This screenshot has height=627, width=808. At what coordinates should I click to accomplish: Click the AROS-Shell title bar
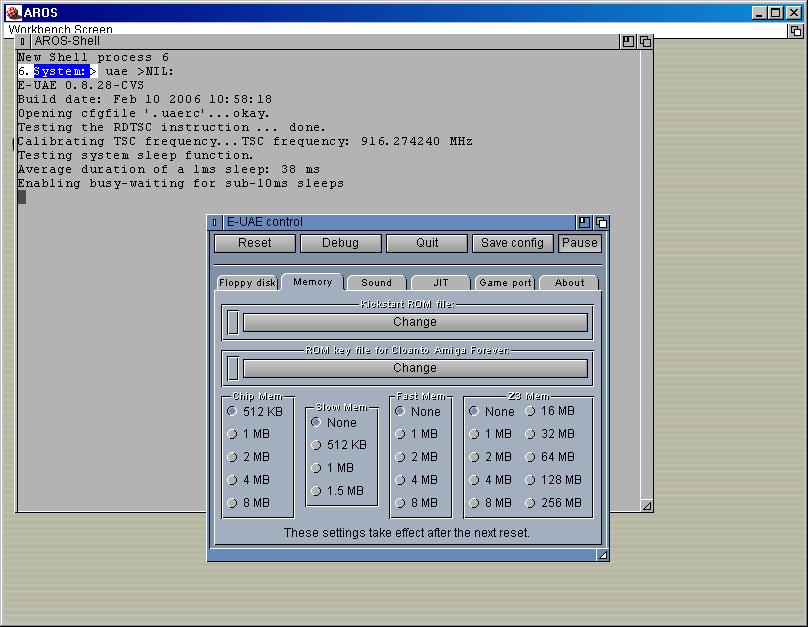(x=325, y=41)
